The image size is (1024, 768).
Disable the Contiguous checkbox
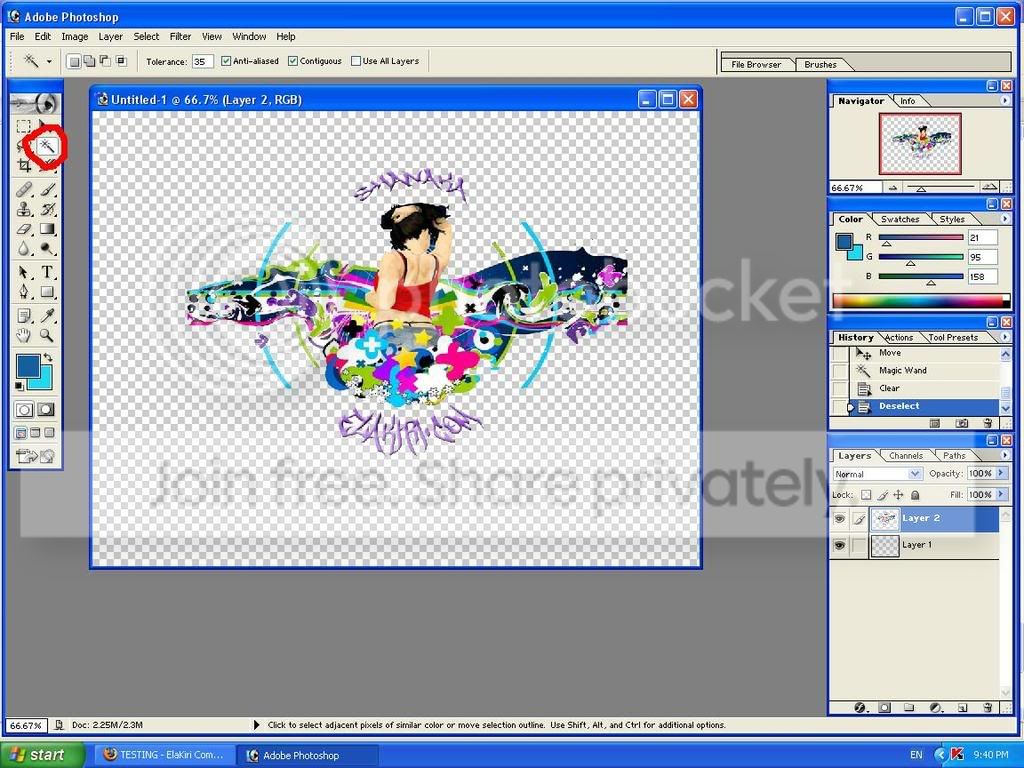point(293,61)
